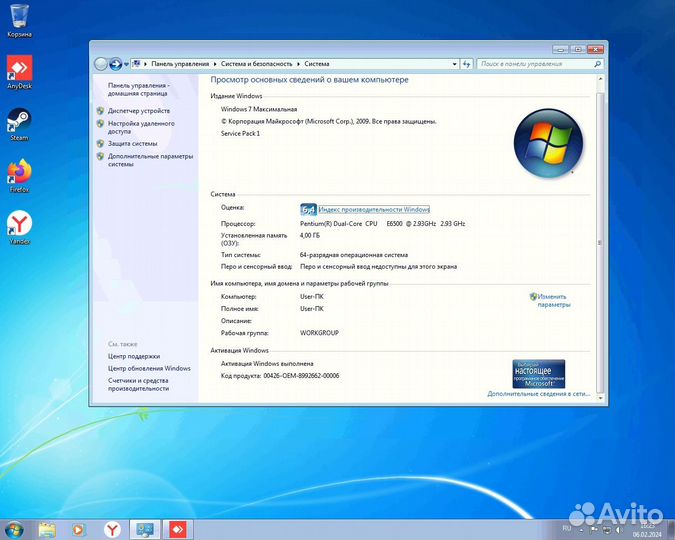Launch AnyDesk from the desktop shortcut
675x540 pixels.
[x=19, y=72]
